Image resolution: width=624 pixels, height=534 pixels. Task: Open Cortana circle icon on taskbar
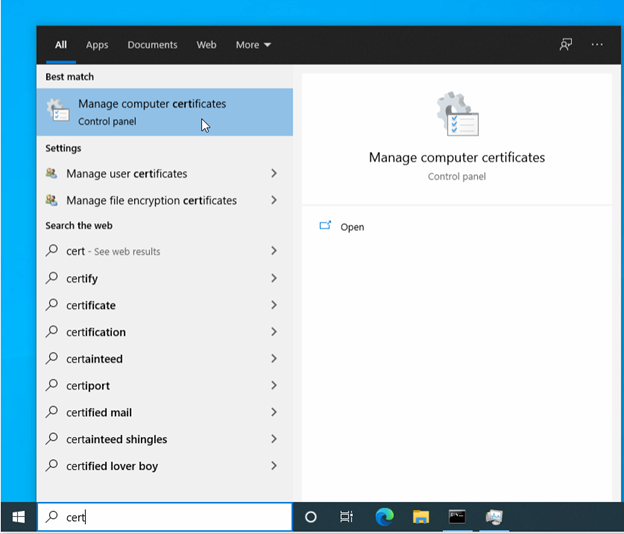pyautogui.click(x=311, y=517)
